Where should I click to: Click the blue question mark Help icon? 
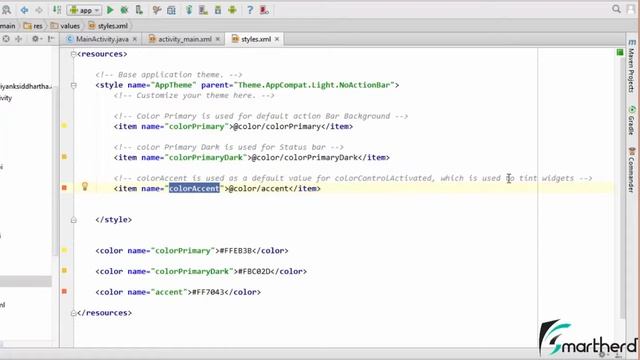(x=250, y=10)
